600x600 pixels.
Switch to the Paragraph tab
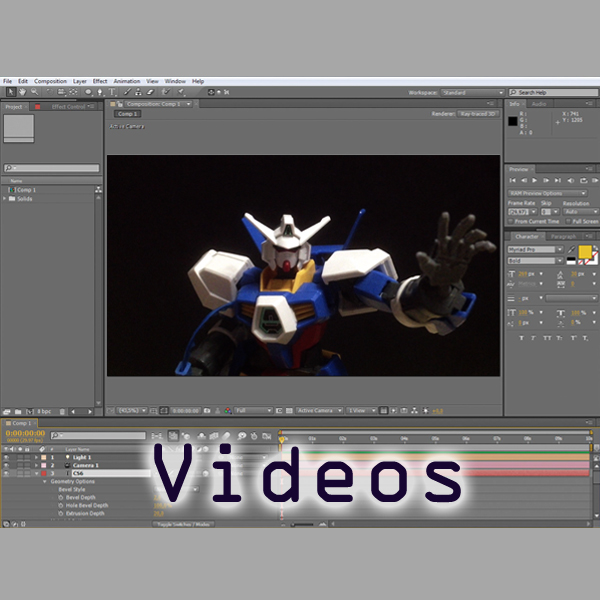563,236
